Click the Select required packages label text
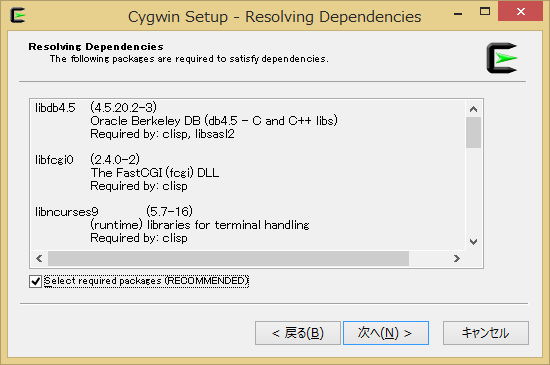This screenshot has width=550, height=365. [x=146, y=281]
